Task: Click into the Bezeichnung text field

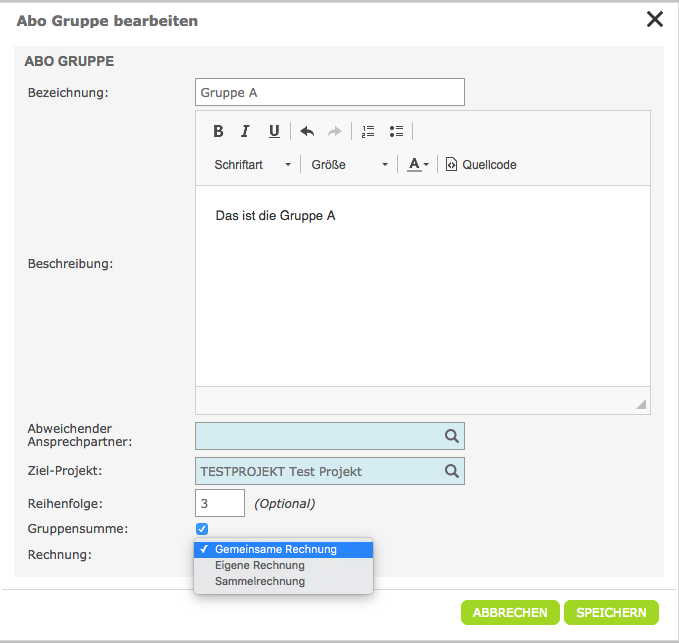Action: click(330, 92)
